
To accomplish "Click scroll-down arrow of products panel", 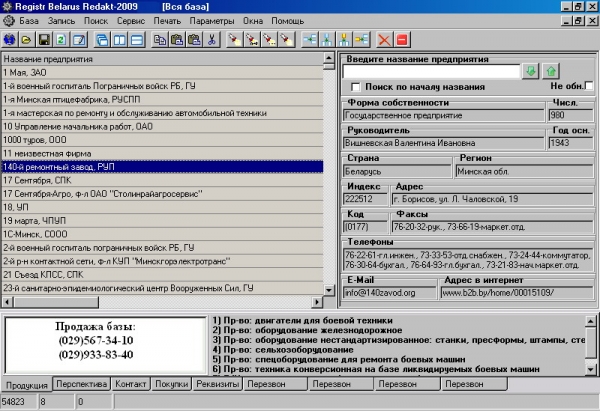I will (x=591, y=369).
